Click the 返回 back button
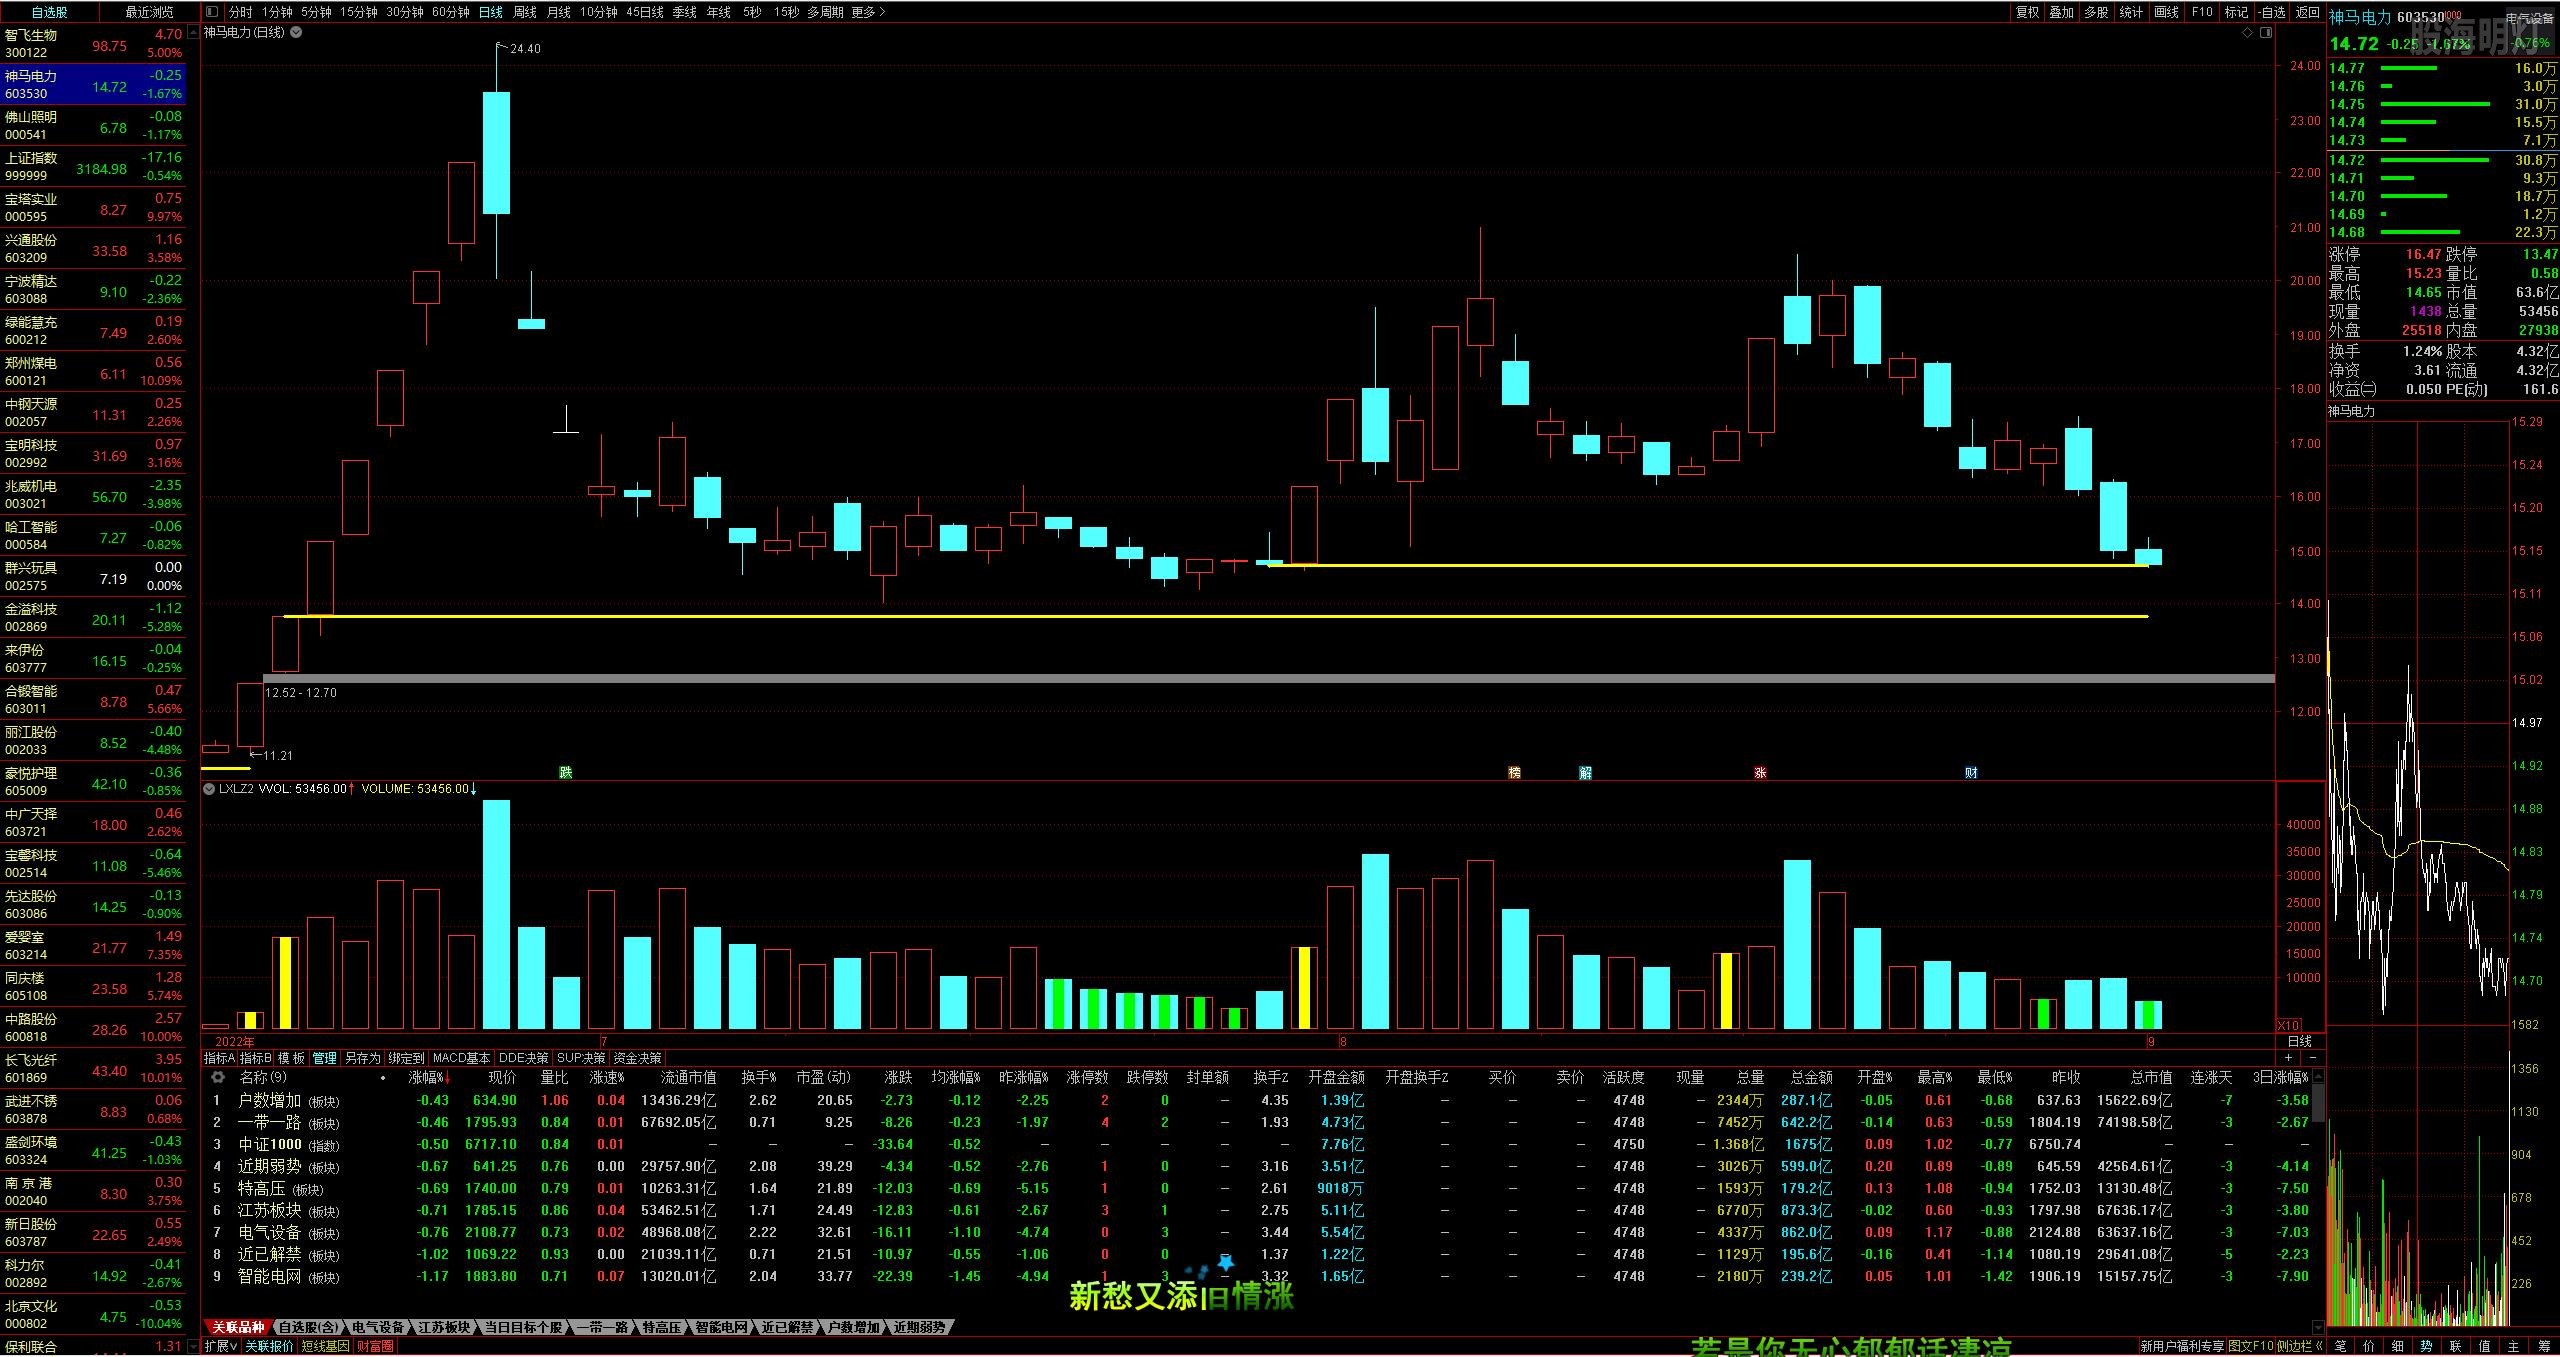The width and height of the screenshot is (2560, 1357). [x=2308, y=12]
